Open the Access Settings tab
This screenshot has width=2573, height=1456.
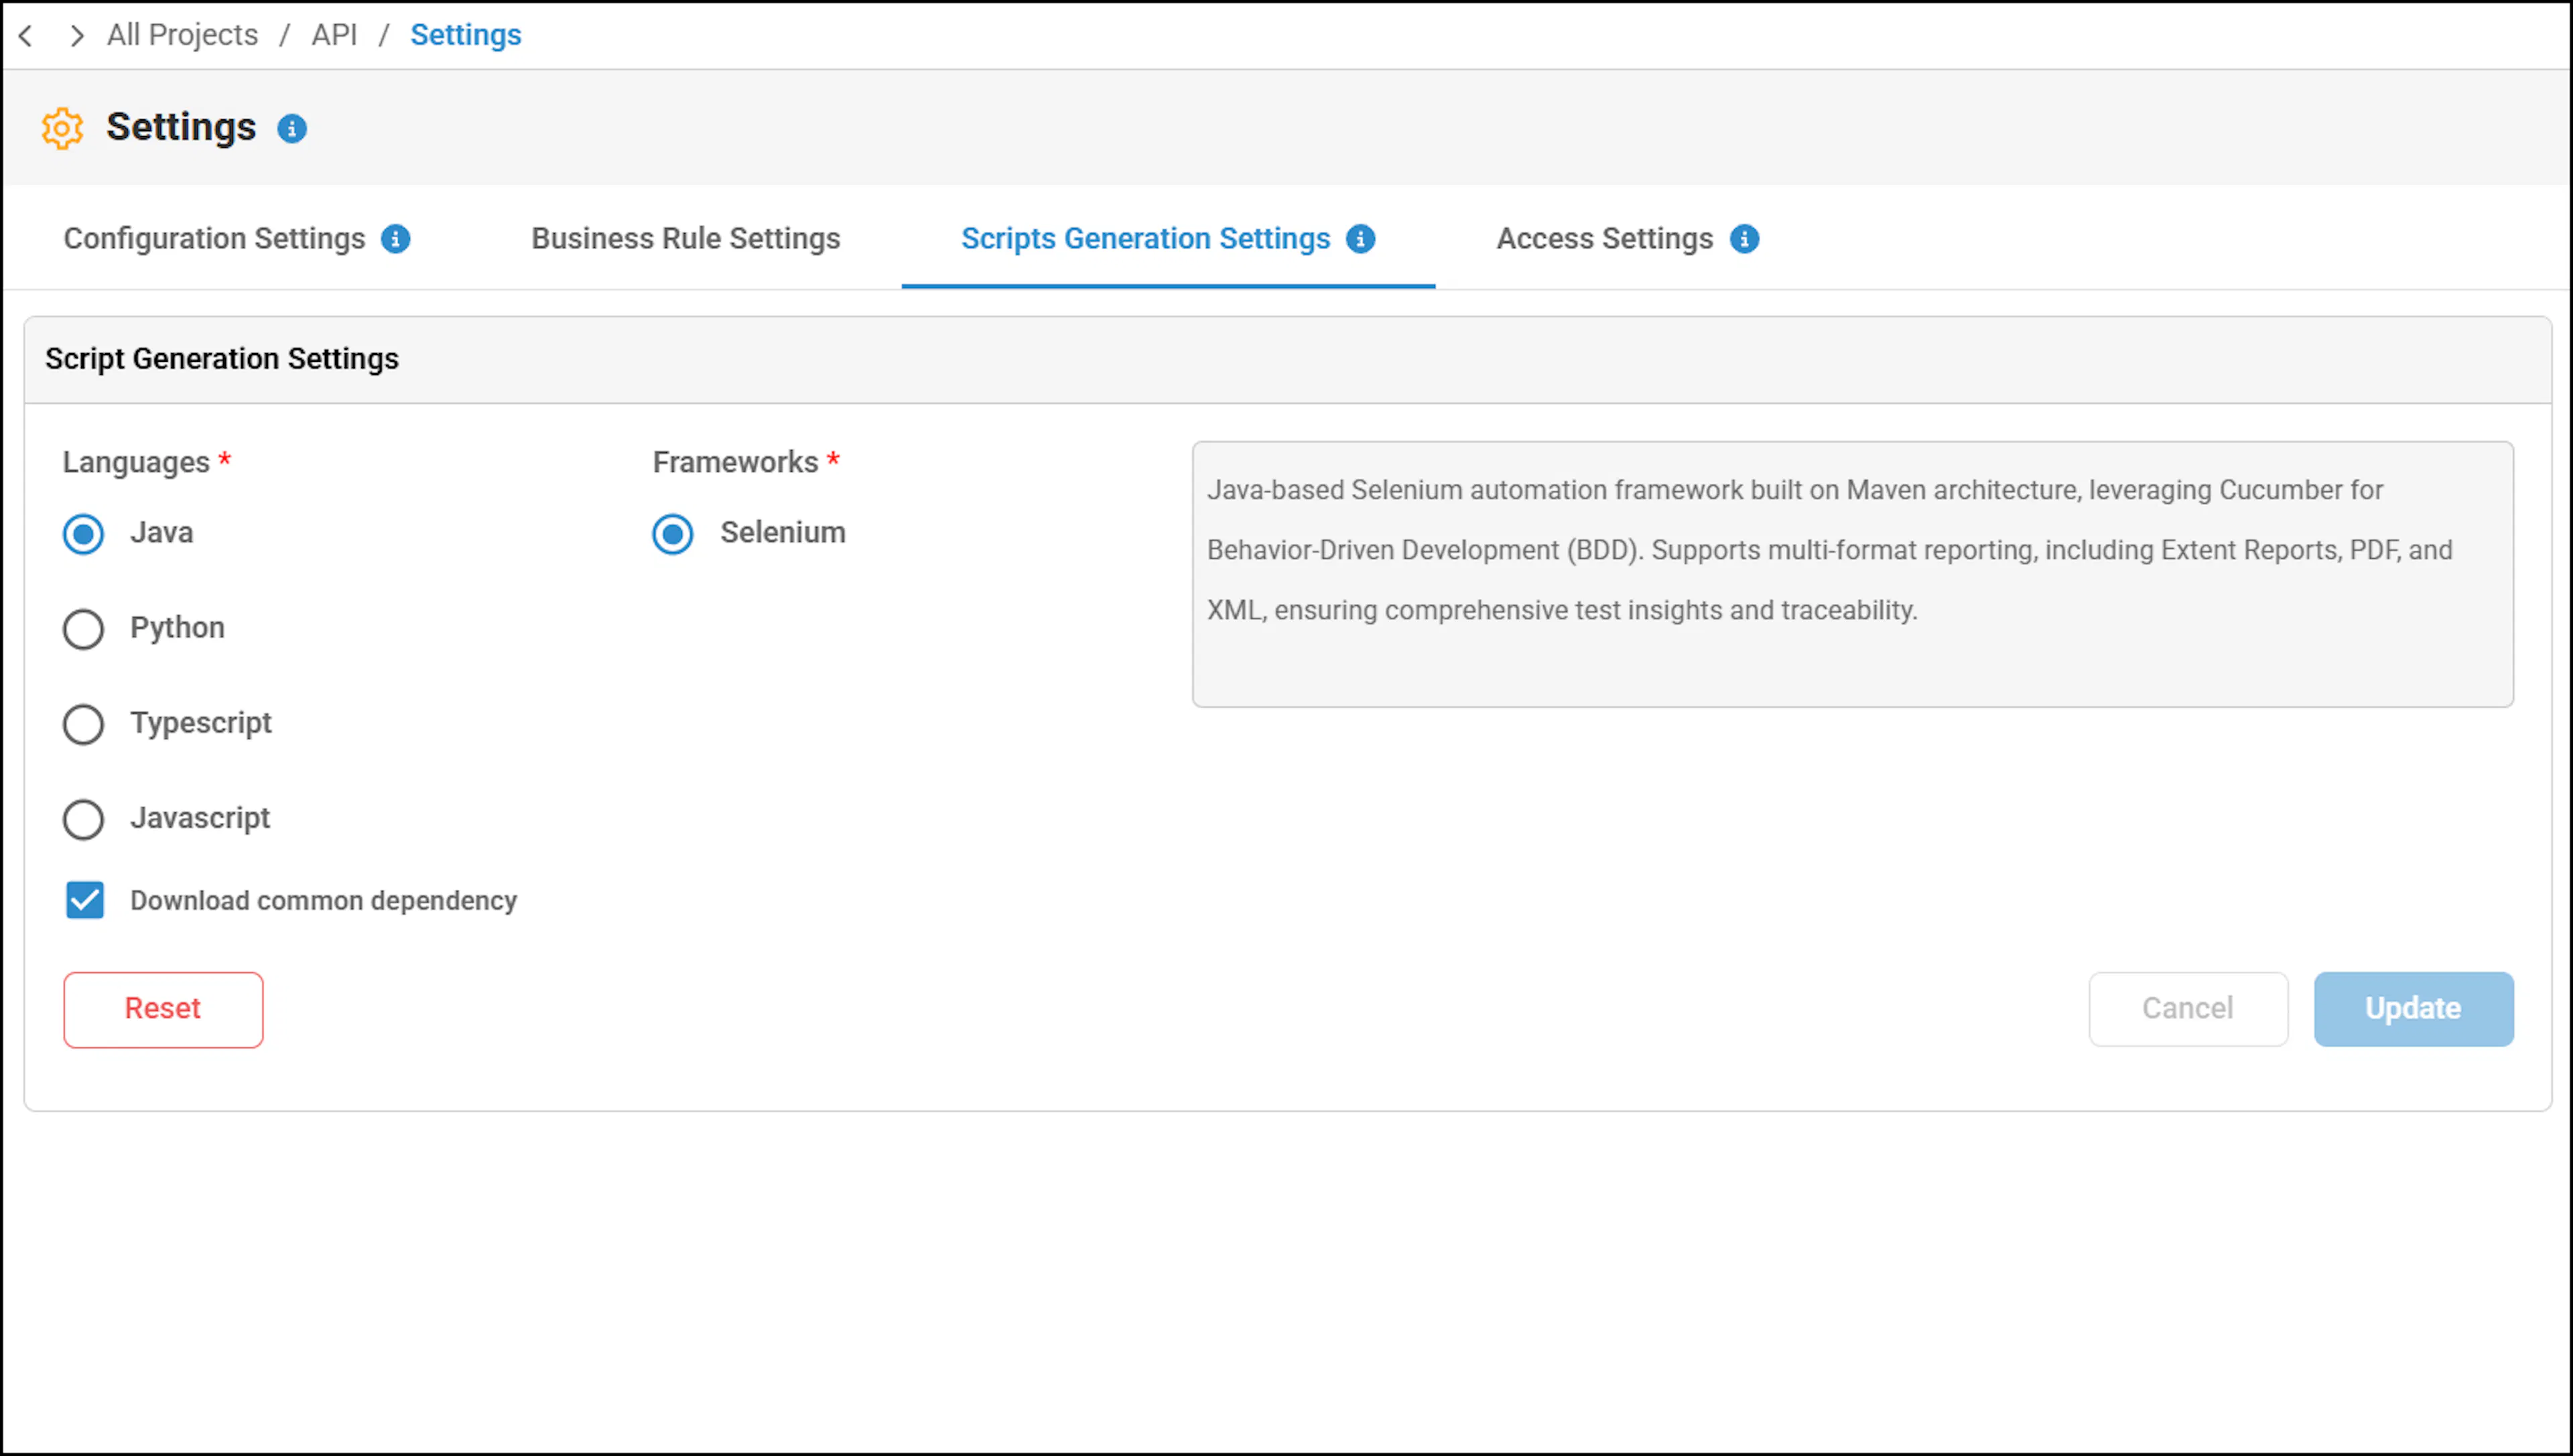(x=1604, y=239)
